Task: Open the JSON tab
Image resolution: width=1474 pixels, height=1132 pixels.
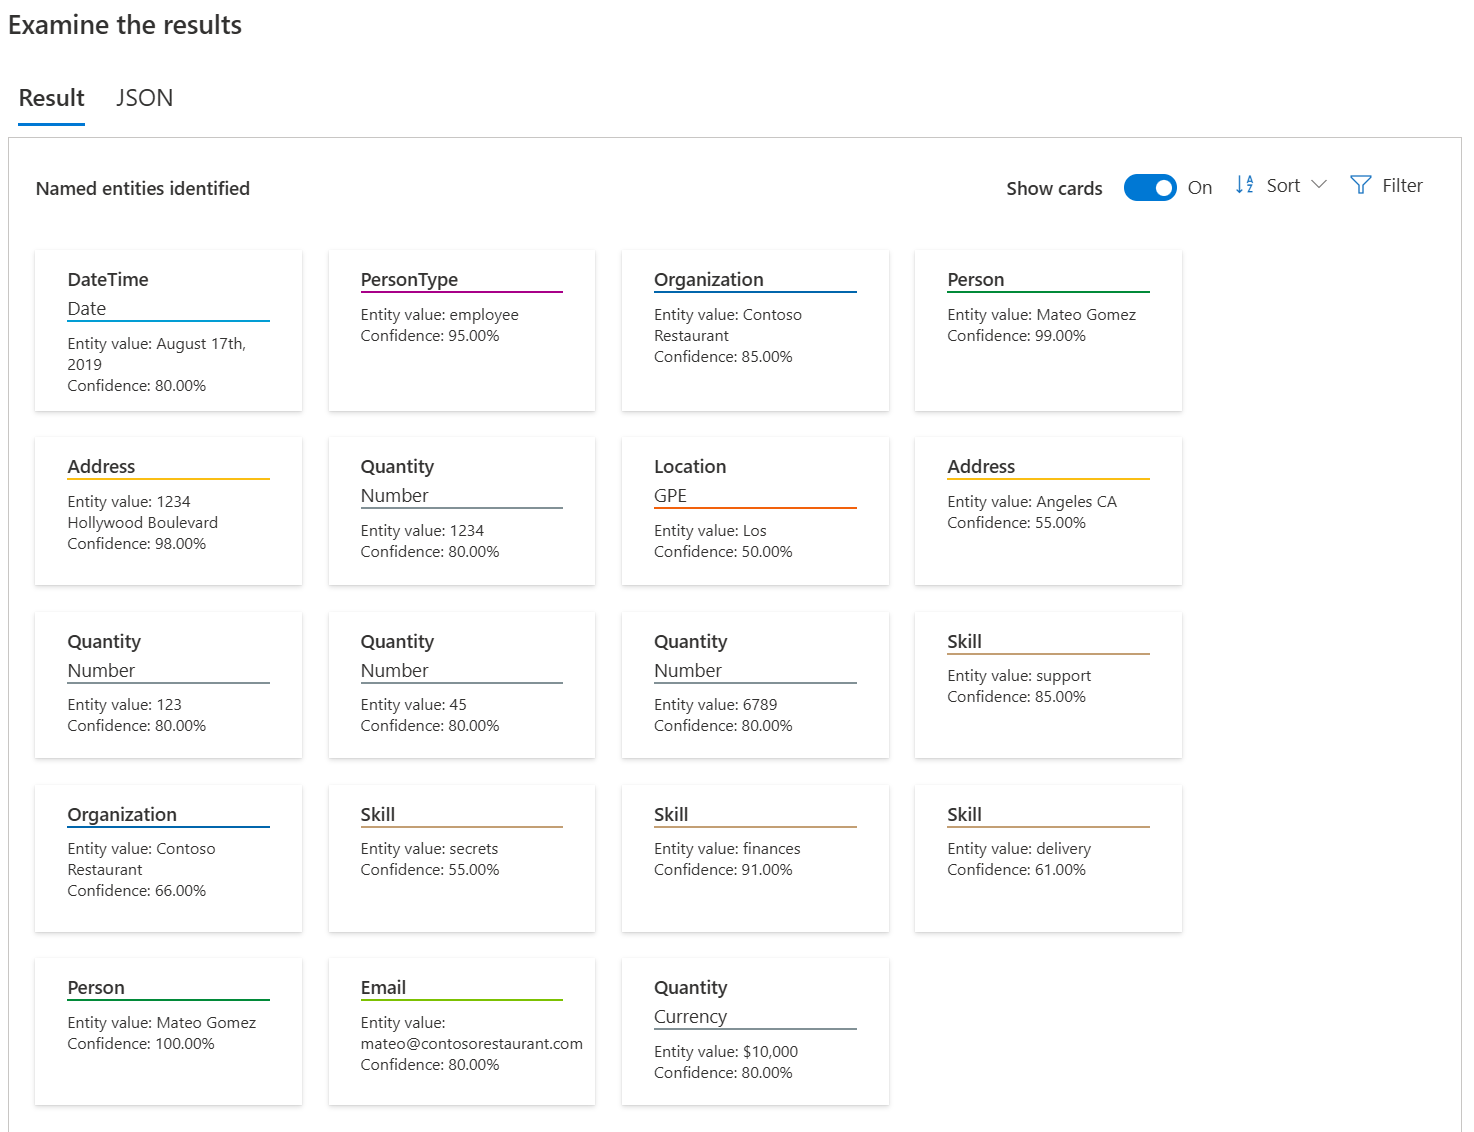Action: coord(144,98)
